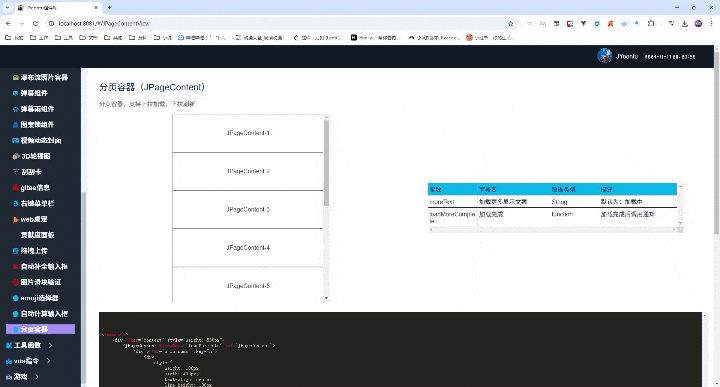
Task: Click inside the dark code block
Action: pyautogui.click(x=400, y=349)
